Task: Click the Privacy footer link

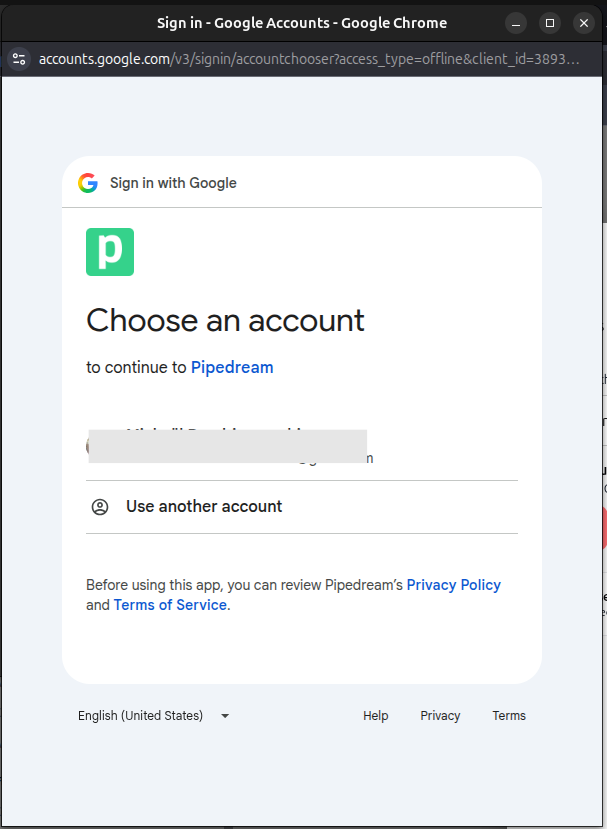Action: coord(440,715)
